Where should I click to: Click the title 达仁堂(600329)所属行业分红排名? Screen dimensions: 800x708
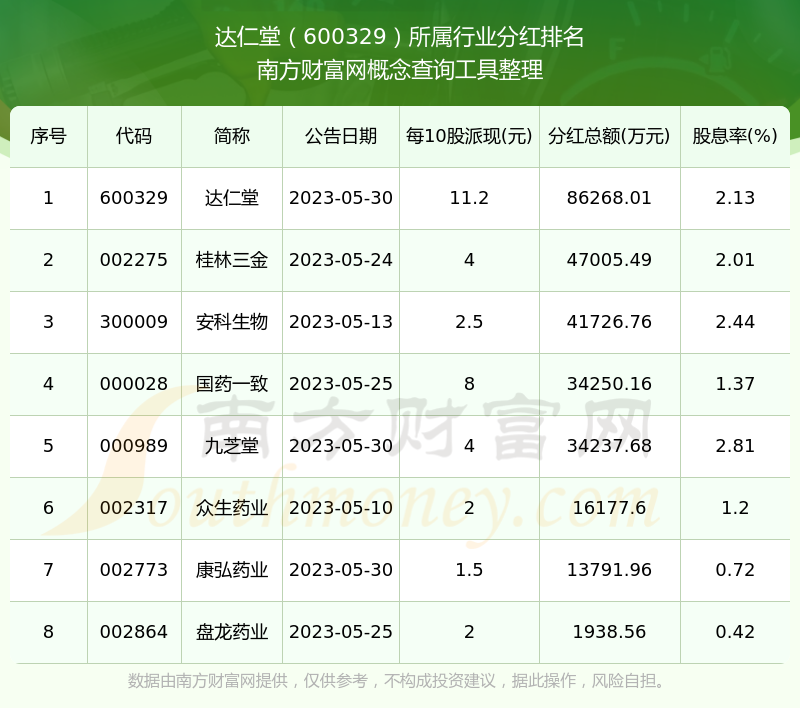pyautogui.click(x=400, y=38)
